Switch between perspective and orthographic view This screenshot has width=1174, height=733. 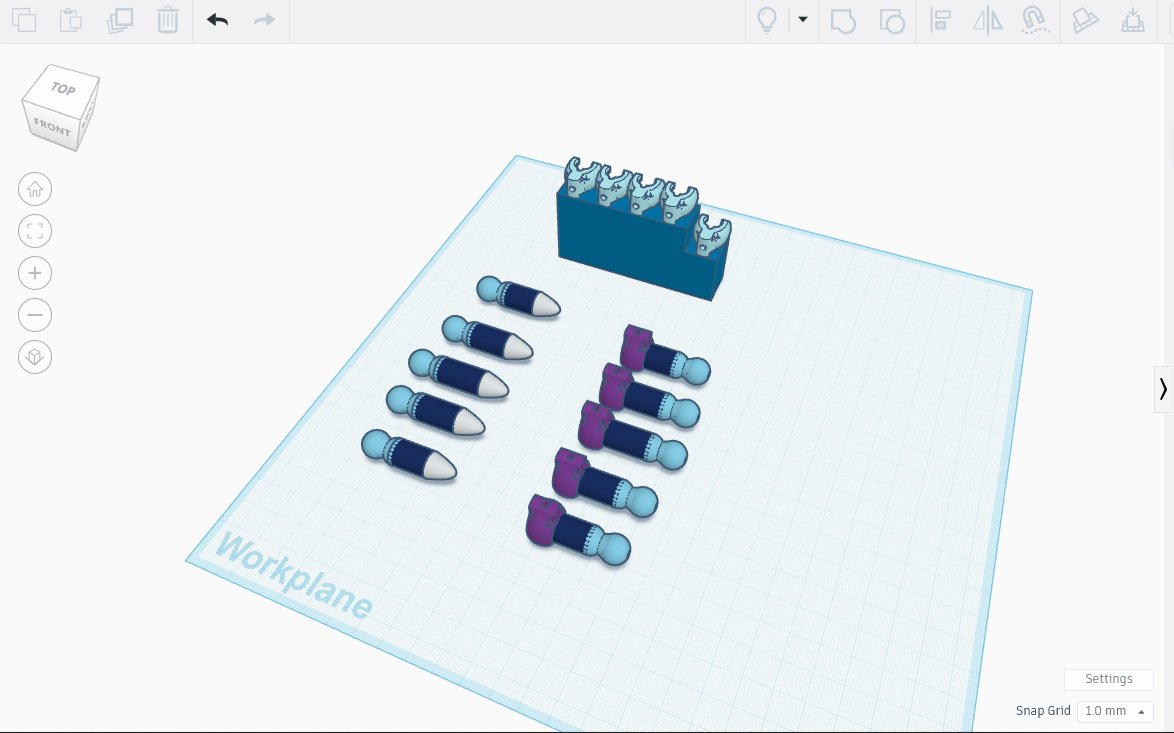coord(35,357)
